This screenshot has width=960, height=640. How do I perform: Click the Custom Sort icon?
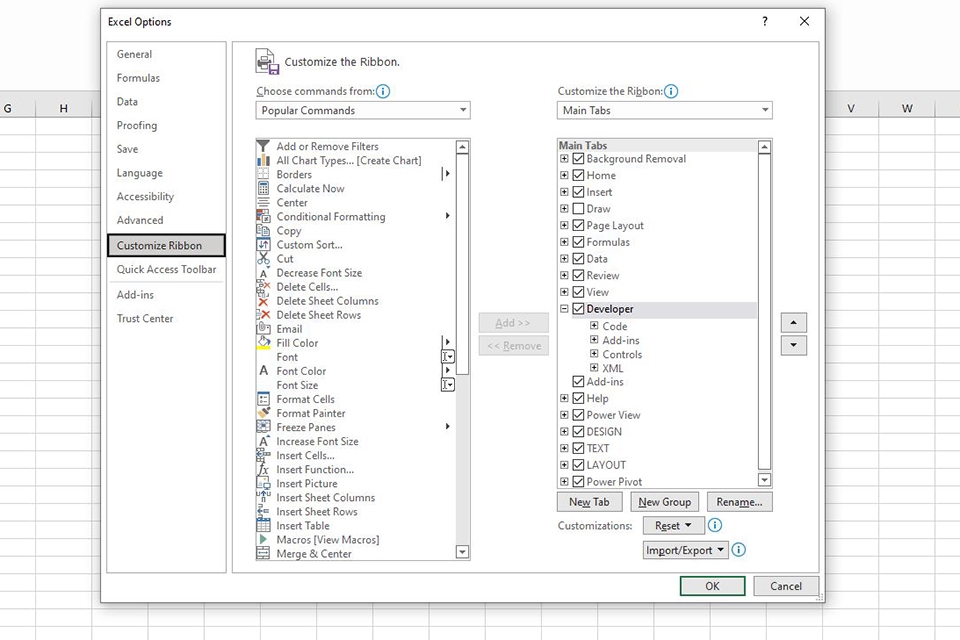point(263,245)
